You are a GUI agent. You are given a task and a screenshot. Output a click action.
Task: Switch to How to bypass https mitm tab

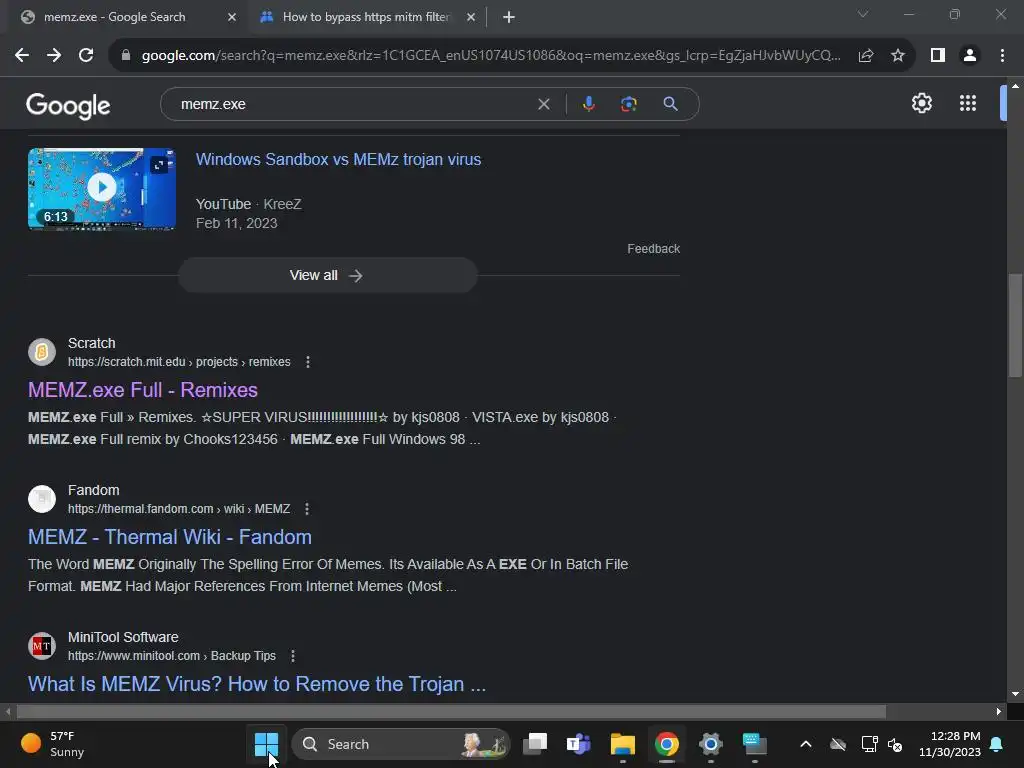pos(366,17)
